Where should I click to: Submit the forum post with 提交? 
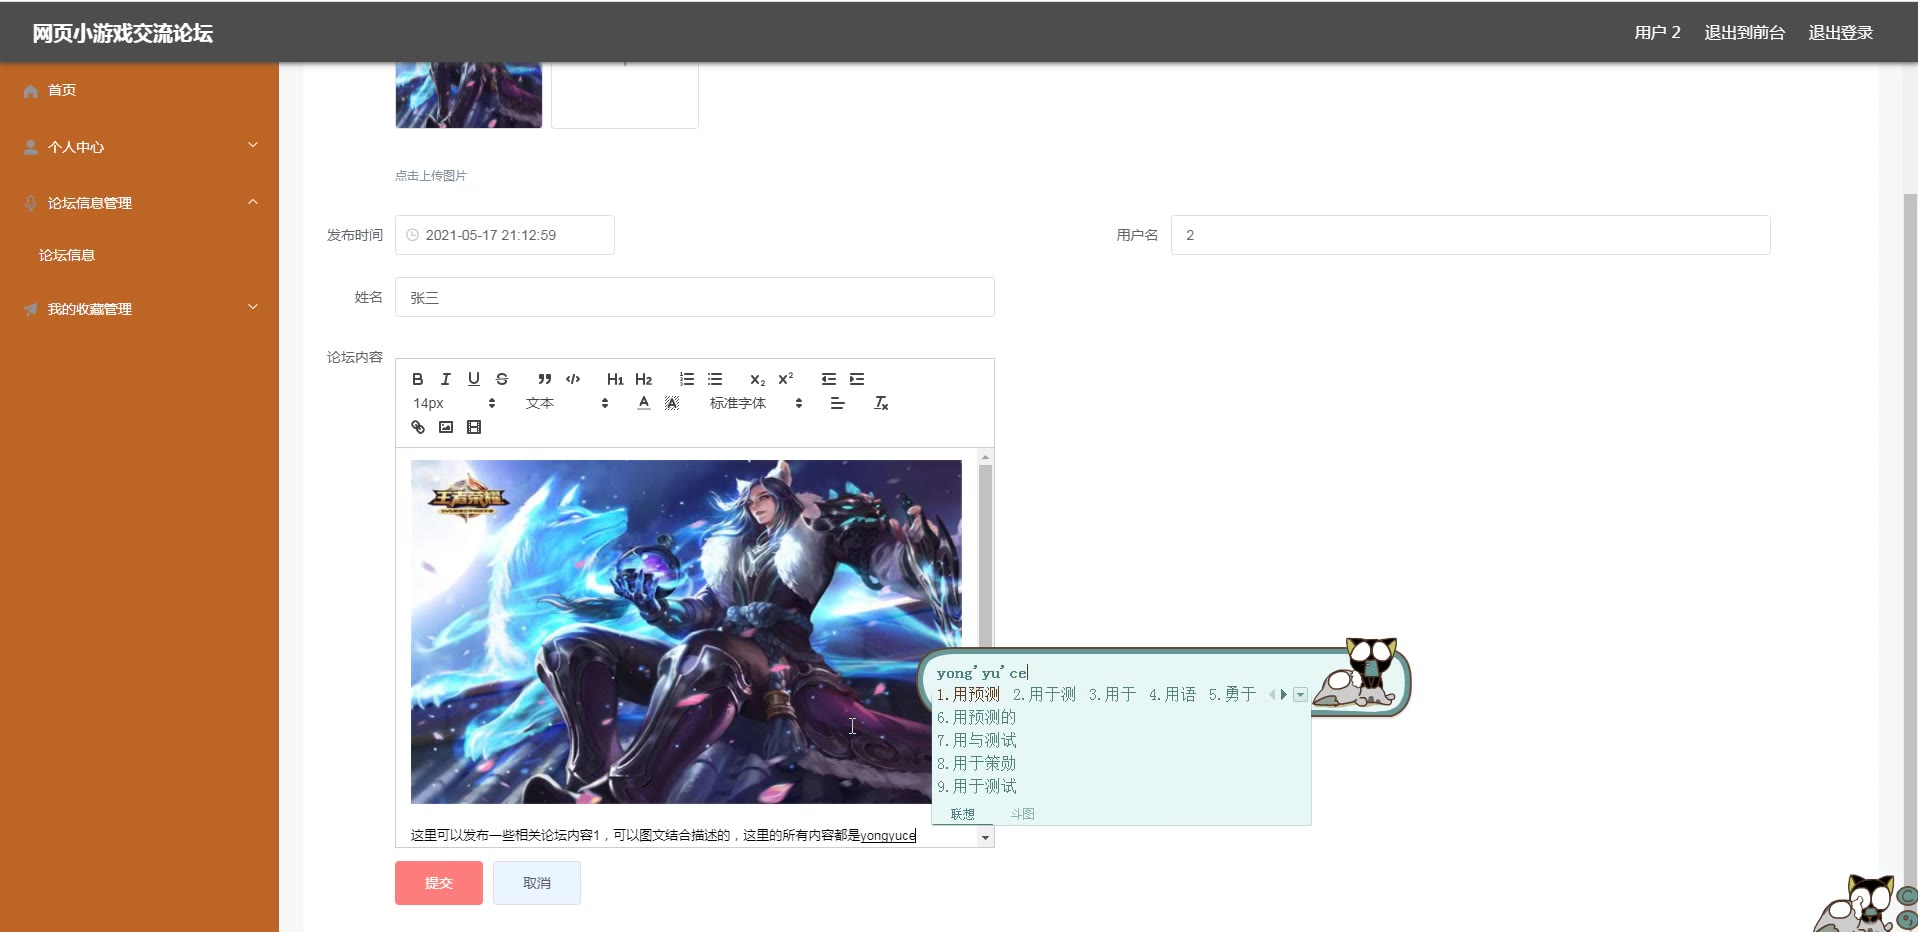(439, 883)
